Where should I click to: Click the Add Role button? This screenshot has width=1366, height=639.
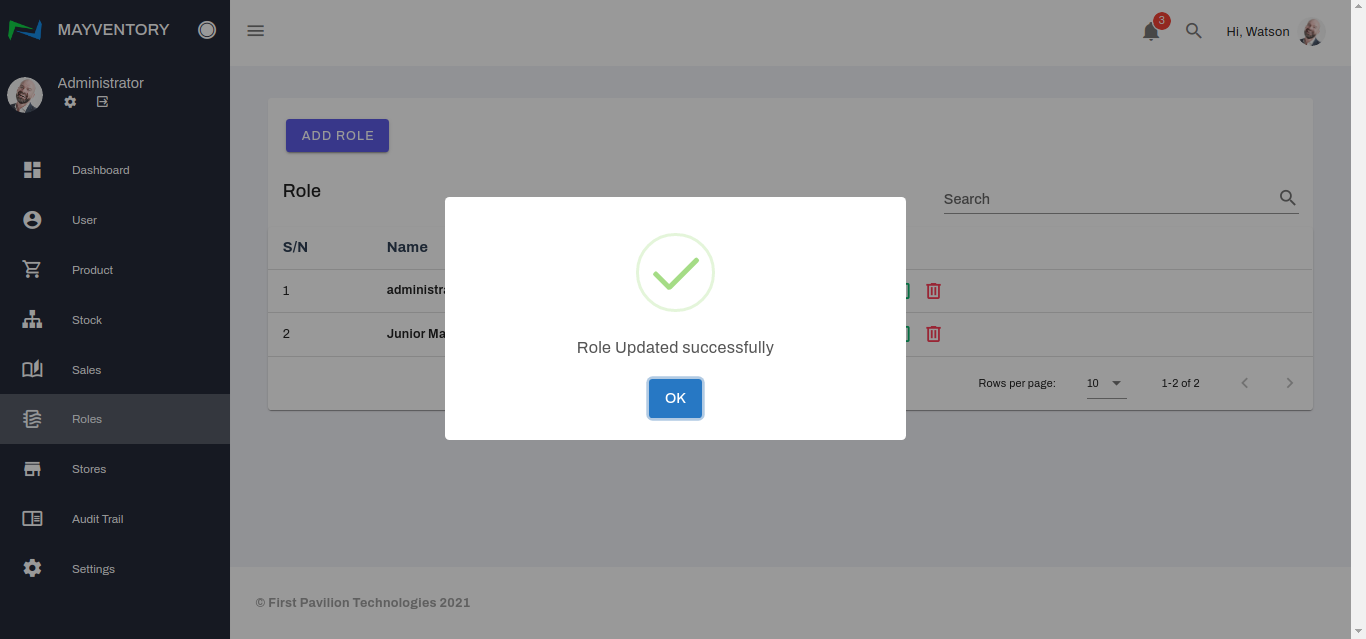coord(337,136)
